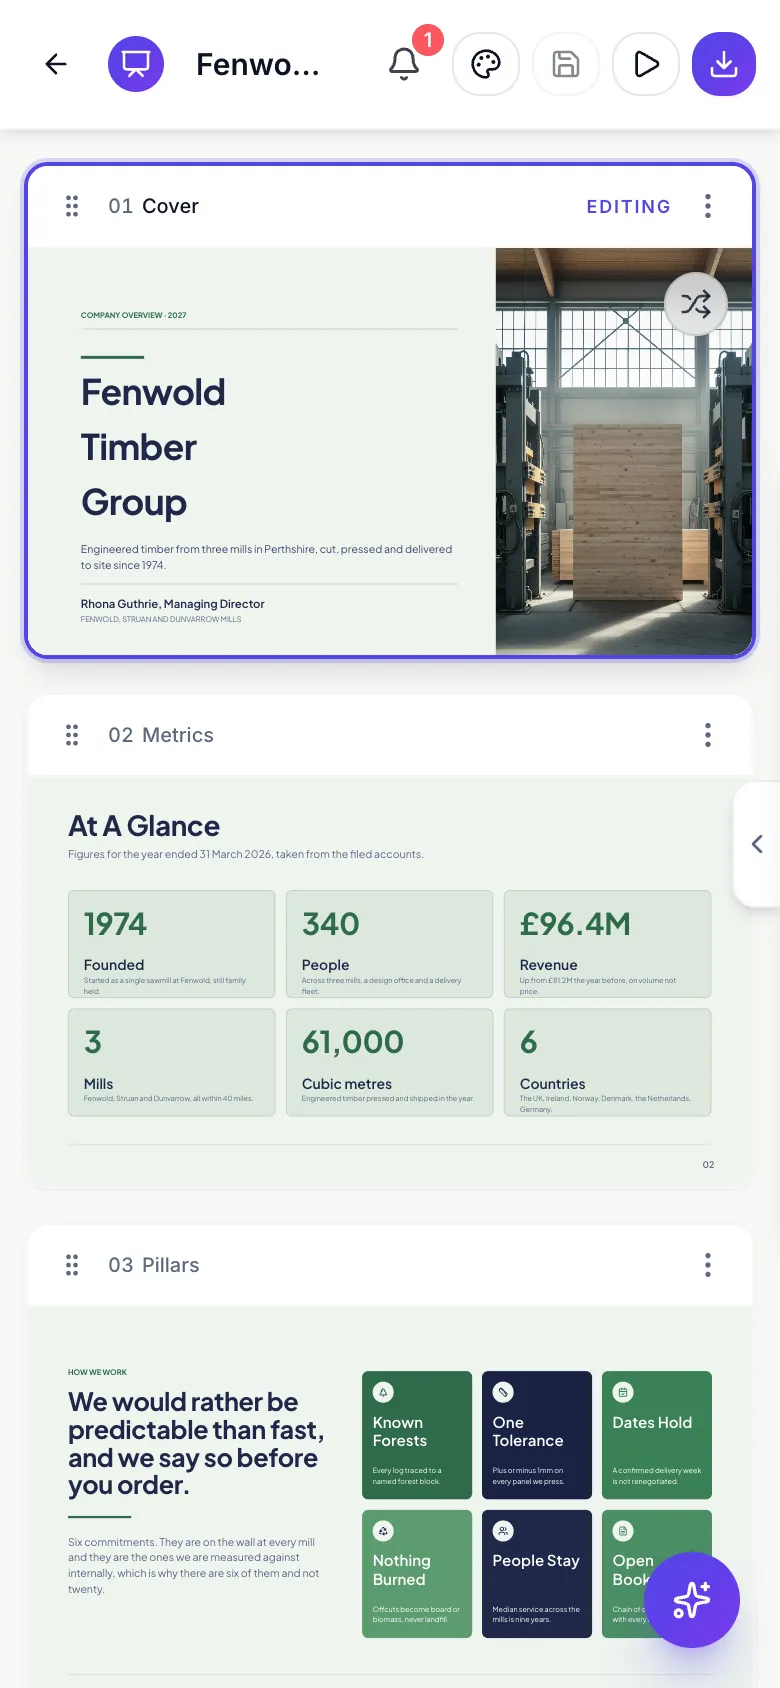The width and height of the screenshot is (780, 1688).
Task: Download the deck with purple button
Action: click(x=724, y=64)
